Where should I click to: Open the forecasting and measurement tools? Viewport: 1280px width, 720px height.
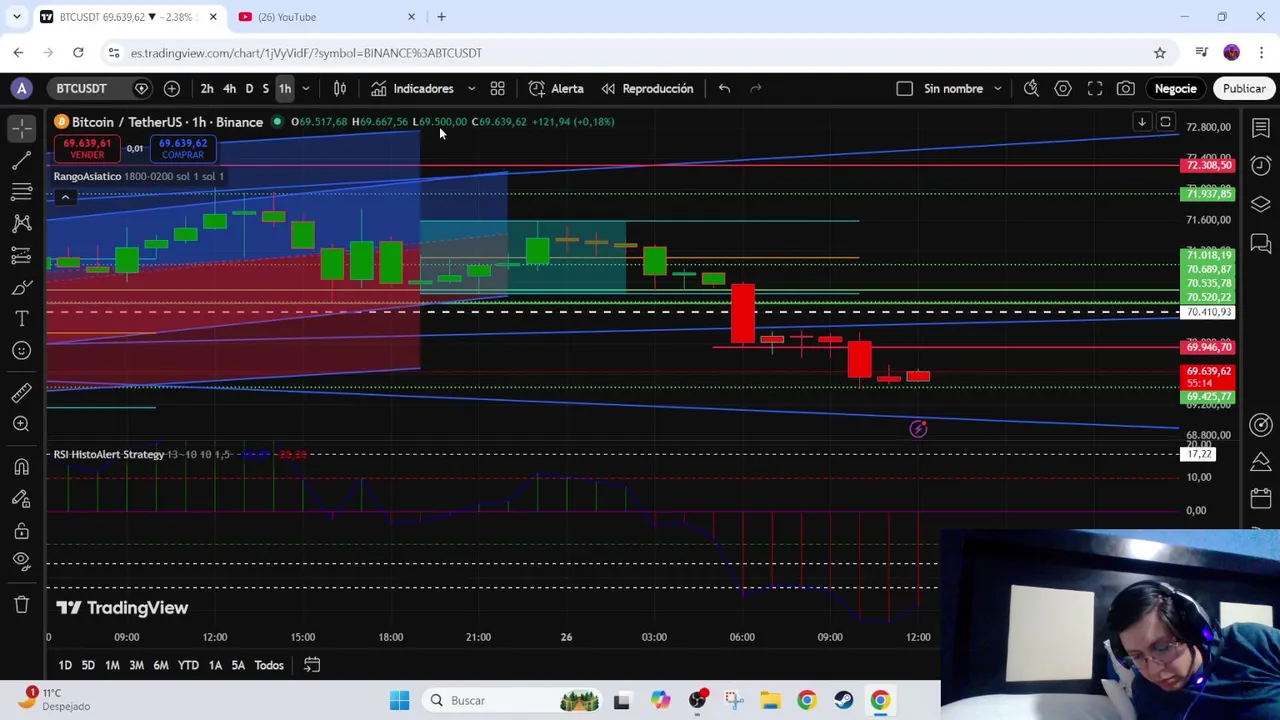click(21, 256)
